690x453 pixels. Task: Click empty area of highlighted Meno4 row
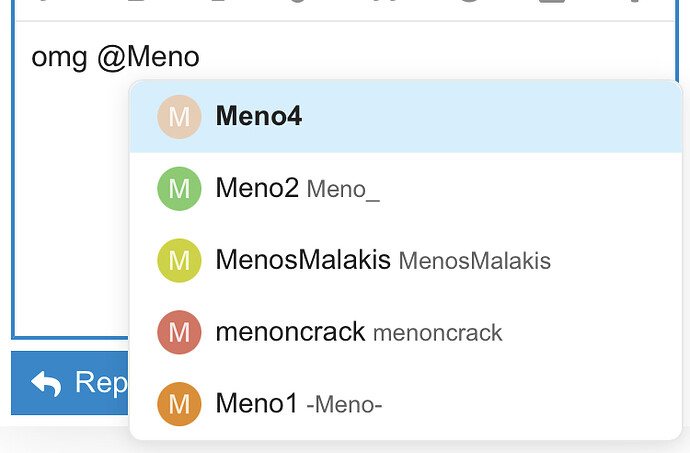coord(484,117)
